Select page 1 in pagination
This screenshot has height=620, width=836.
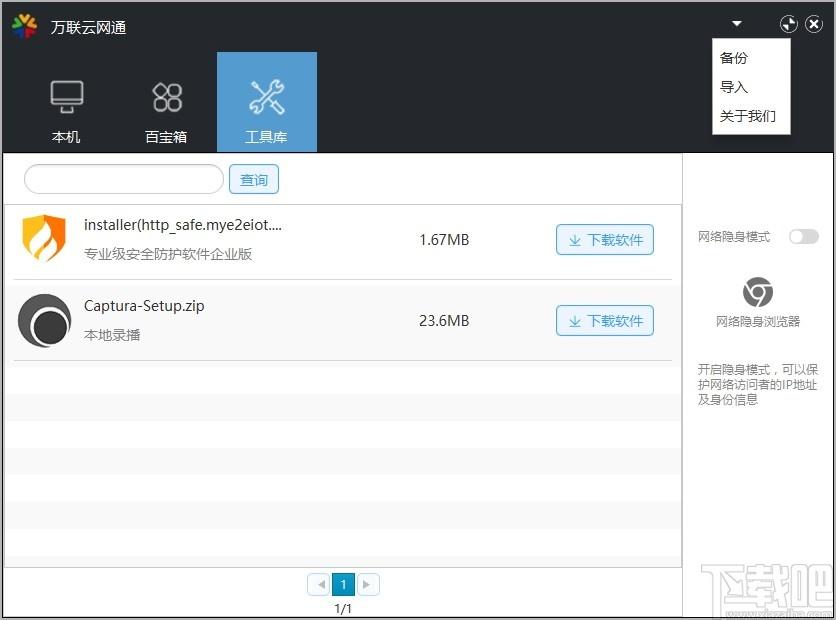tap(343, 584)
